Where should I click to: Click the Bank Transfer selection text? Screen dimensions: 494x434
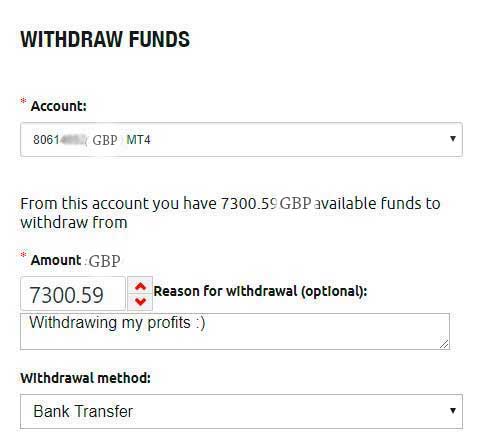coord(83,411)
